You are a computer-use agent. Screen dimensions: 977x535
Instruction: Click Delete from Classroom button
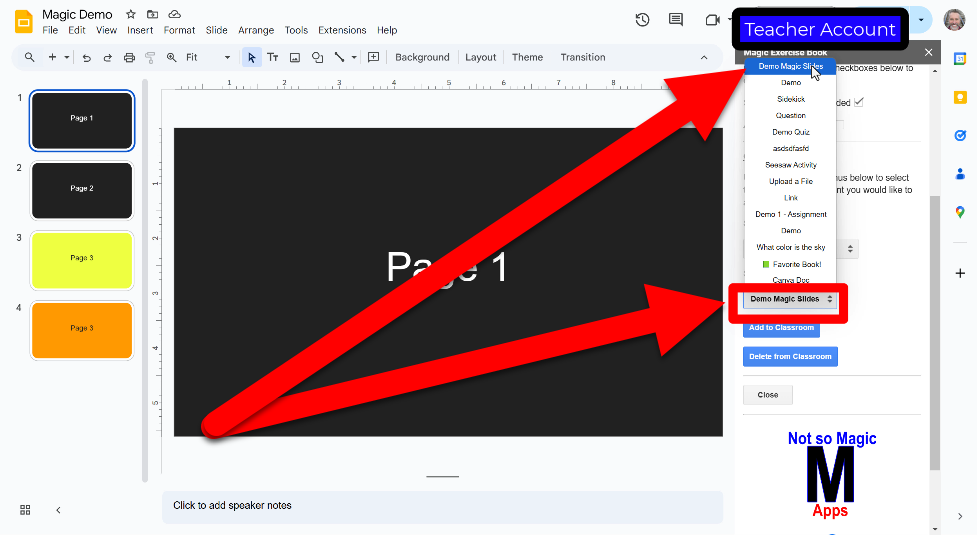click(790, 356)
